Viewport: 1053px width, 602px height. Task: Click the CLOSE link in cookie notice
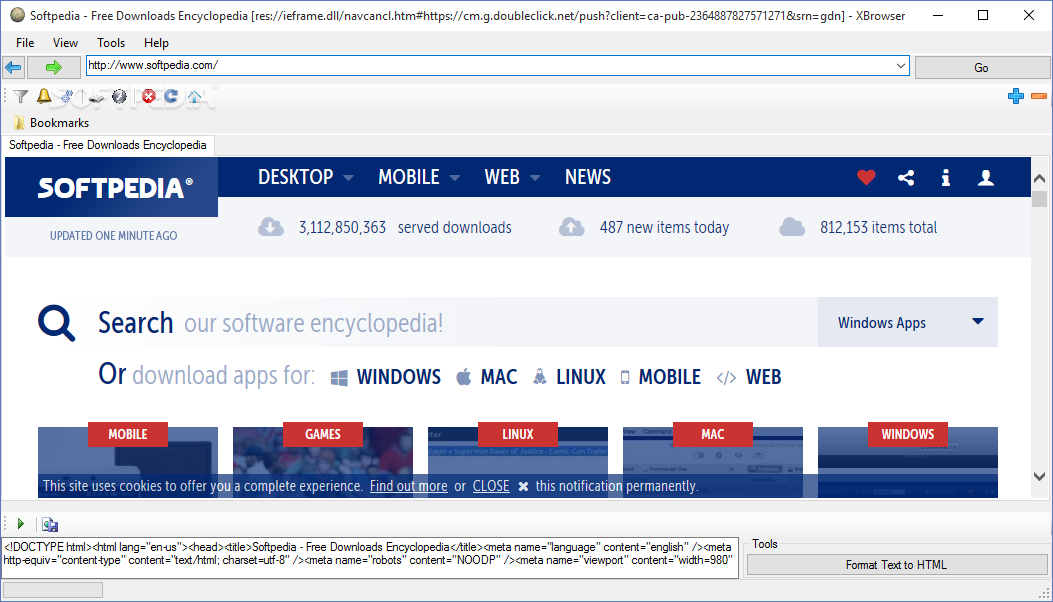click(491, 486)
